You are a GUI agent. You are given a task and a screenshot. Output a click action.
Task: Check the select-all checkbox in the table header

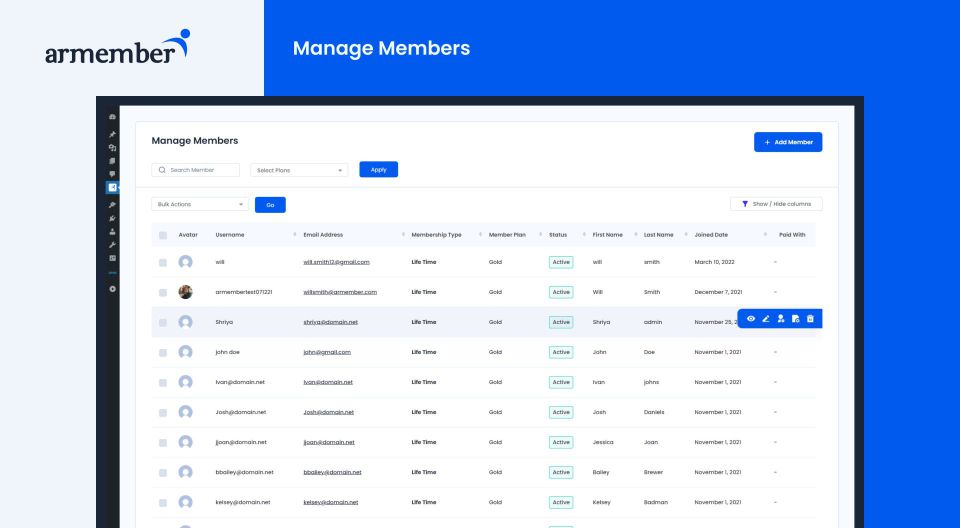[x=163, y=235]
